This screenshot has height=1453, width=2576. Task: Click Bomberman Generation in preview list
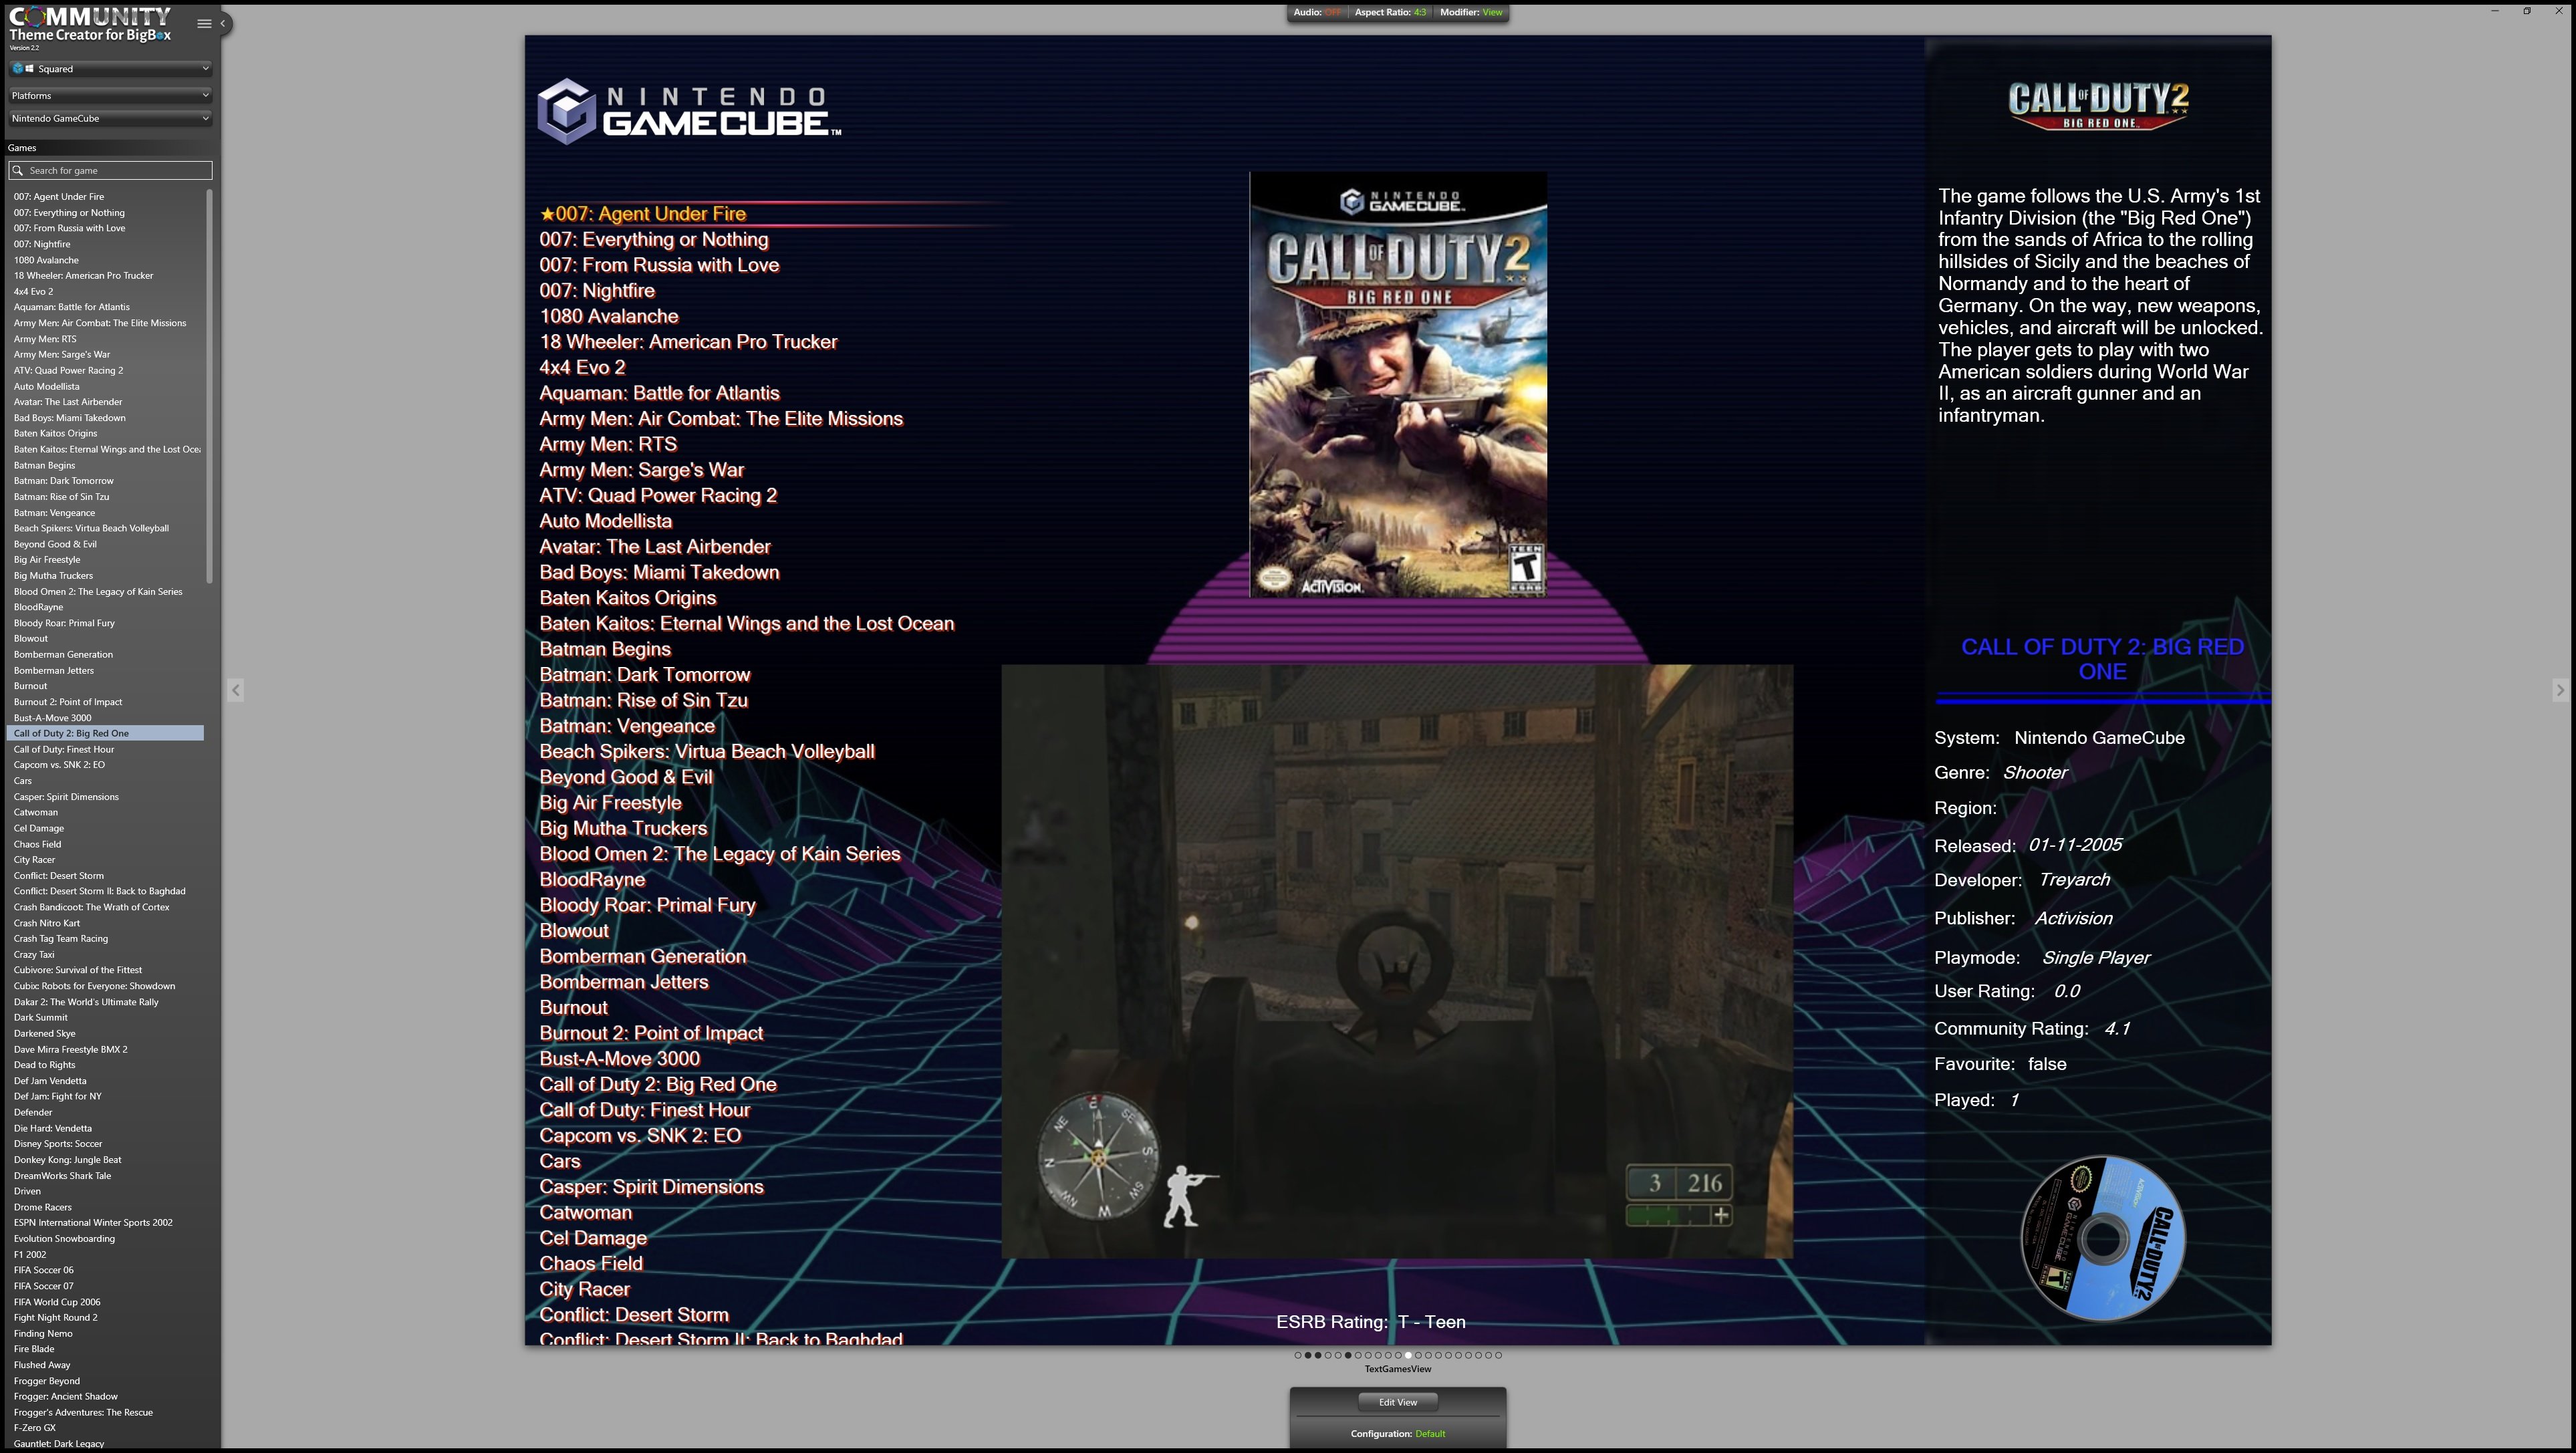coord(643,957)
